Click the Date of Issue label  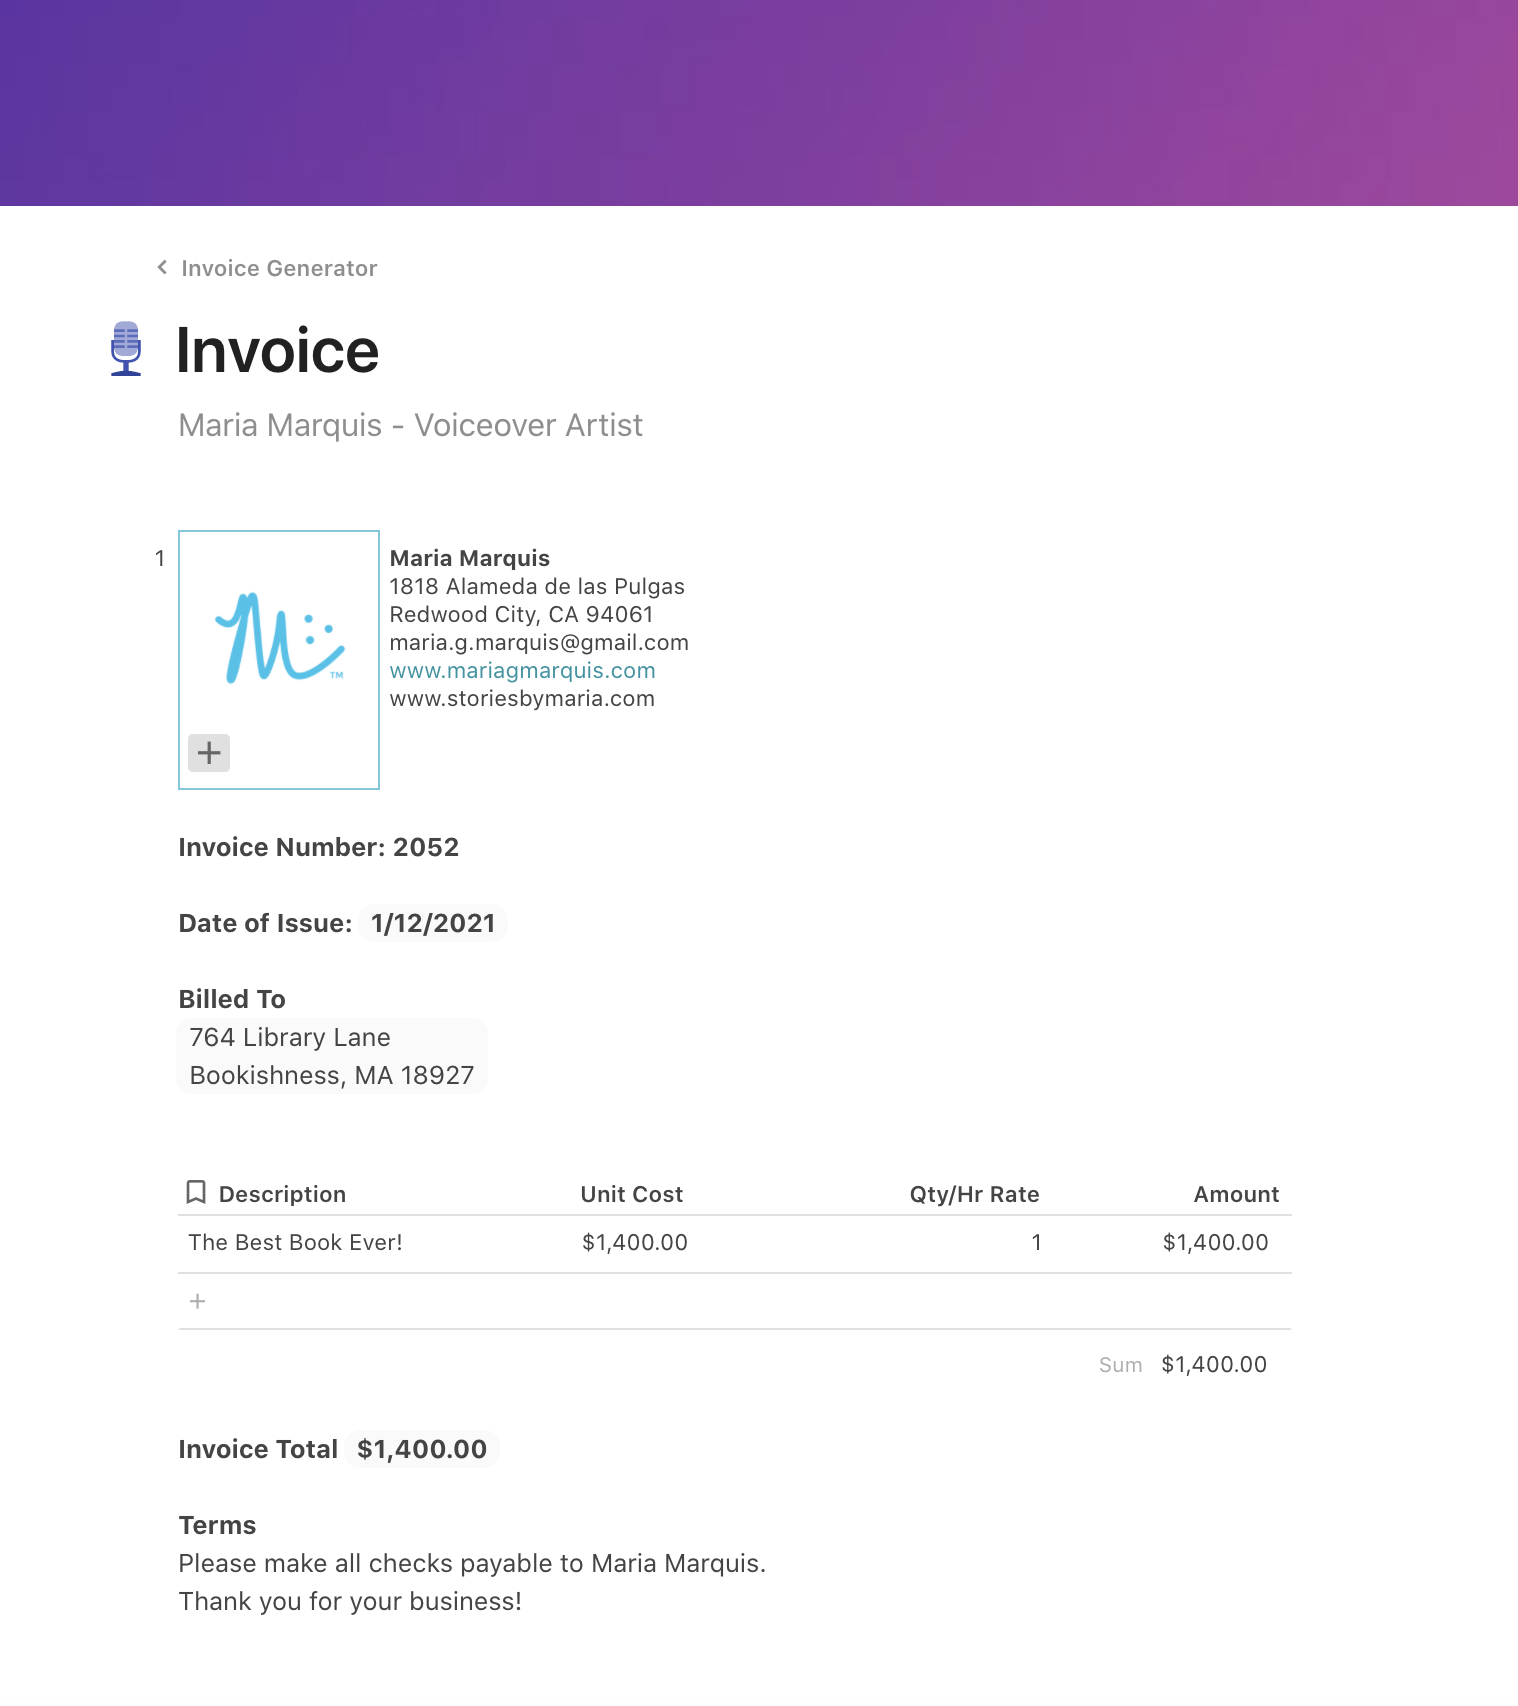coord(265,923)
